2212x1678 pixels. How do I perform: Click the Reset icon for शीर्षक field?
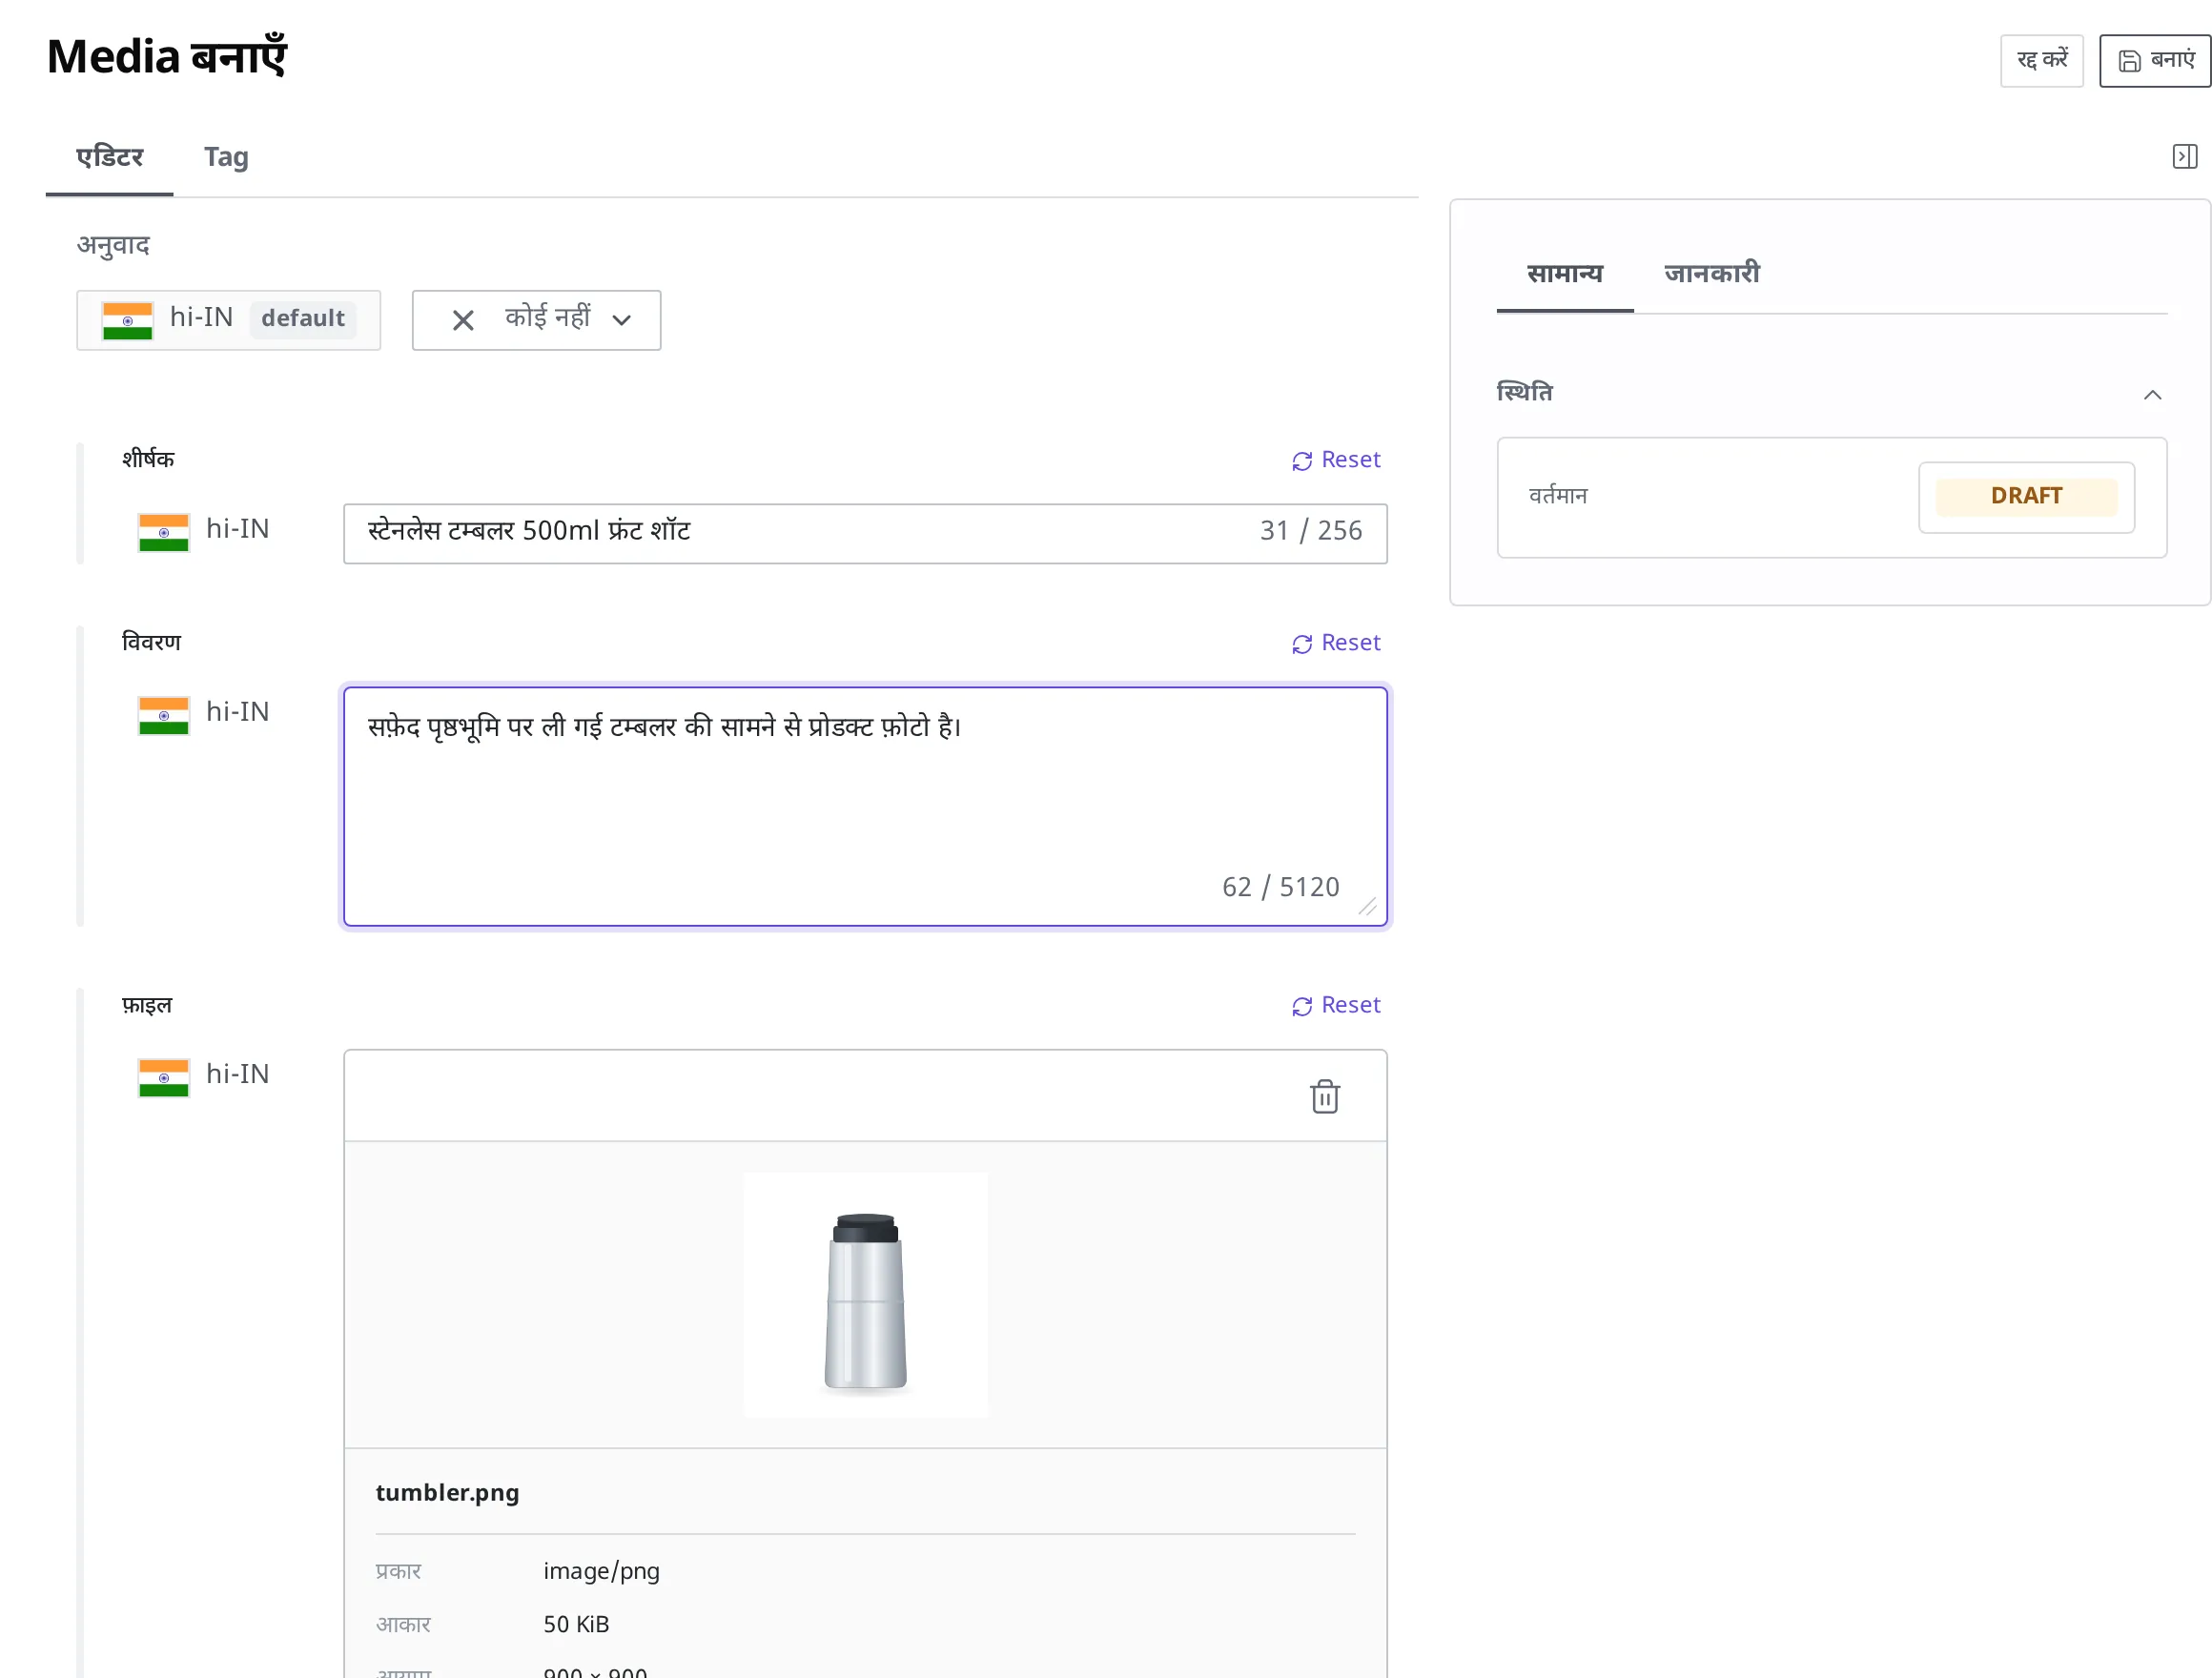pos(1301,460)
